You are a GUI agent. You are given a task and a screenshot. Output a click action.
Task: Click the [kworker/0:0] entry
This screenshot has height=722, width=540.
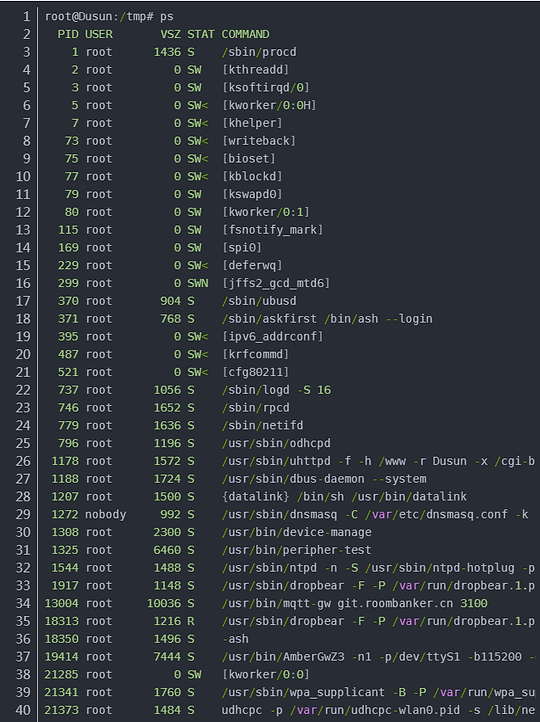(x=266, y=675)
